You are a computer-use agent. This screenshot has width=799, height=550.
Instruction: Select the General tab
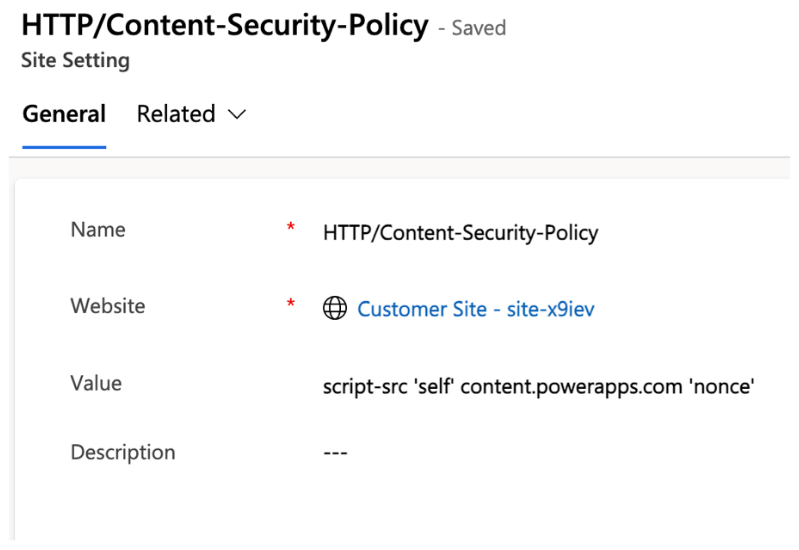point(64,114)
